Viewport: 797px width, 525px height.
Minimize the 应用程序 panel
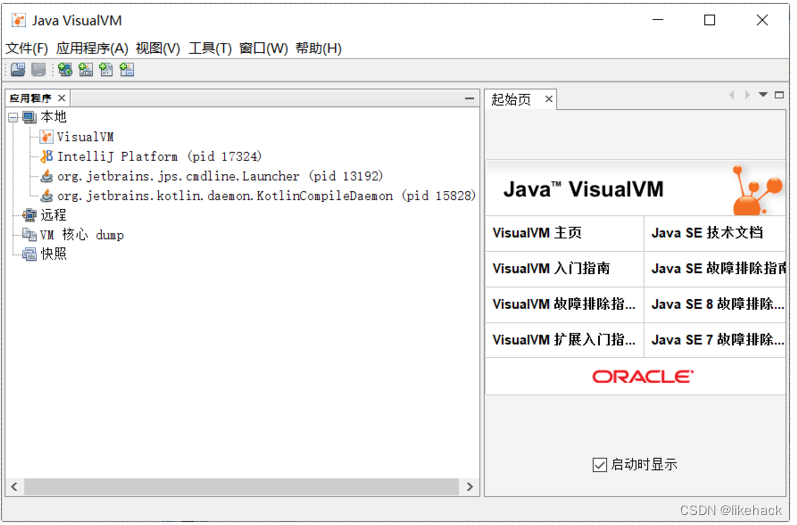pyautogui.click(x=469, y=98)
